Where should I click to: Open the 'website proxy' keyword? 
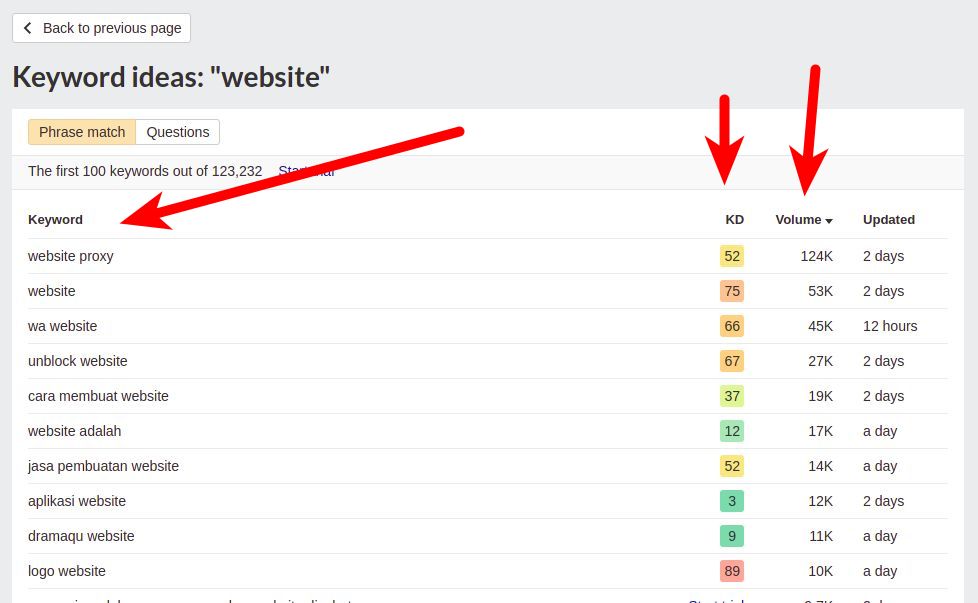point(71,256)
